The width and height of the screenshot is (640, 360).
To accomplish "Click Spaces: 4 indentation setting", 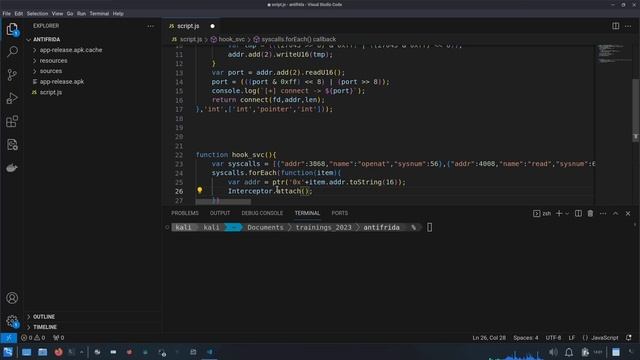I will coord(526,338).
